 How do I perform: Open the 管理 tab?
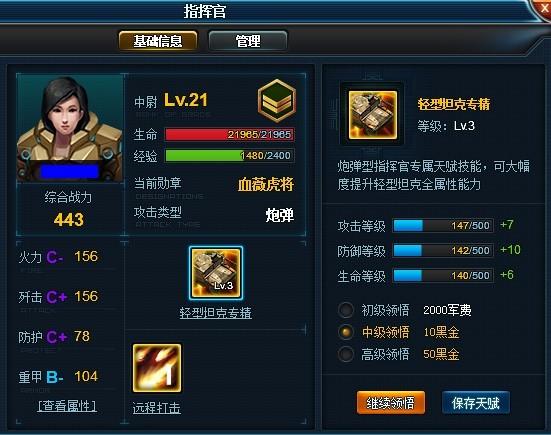pos(248,41)
